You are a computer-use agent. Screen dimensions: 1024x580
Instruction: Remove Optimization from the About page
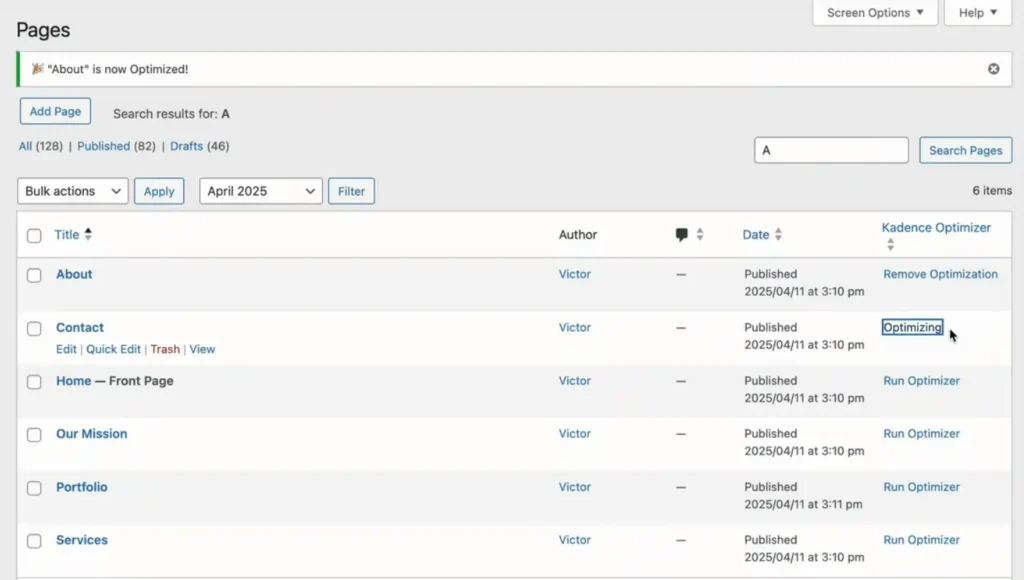[940, 273]
